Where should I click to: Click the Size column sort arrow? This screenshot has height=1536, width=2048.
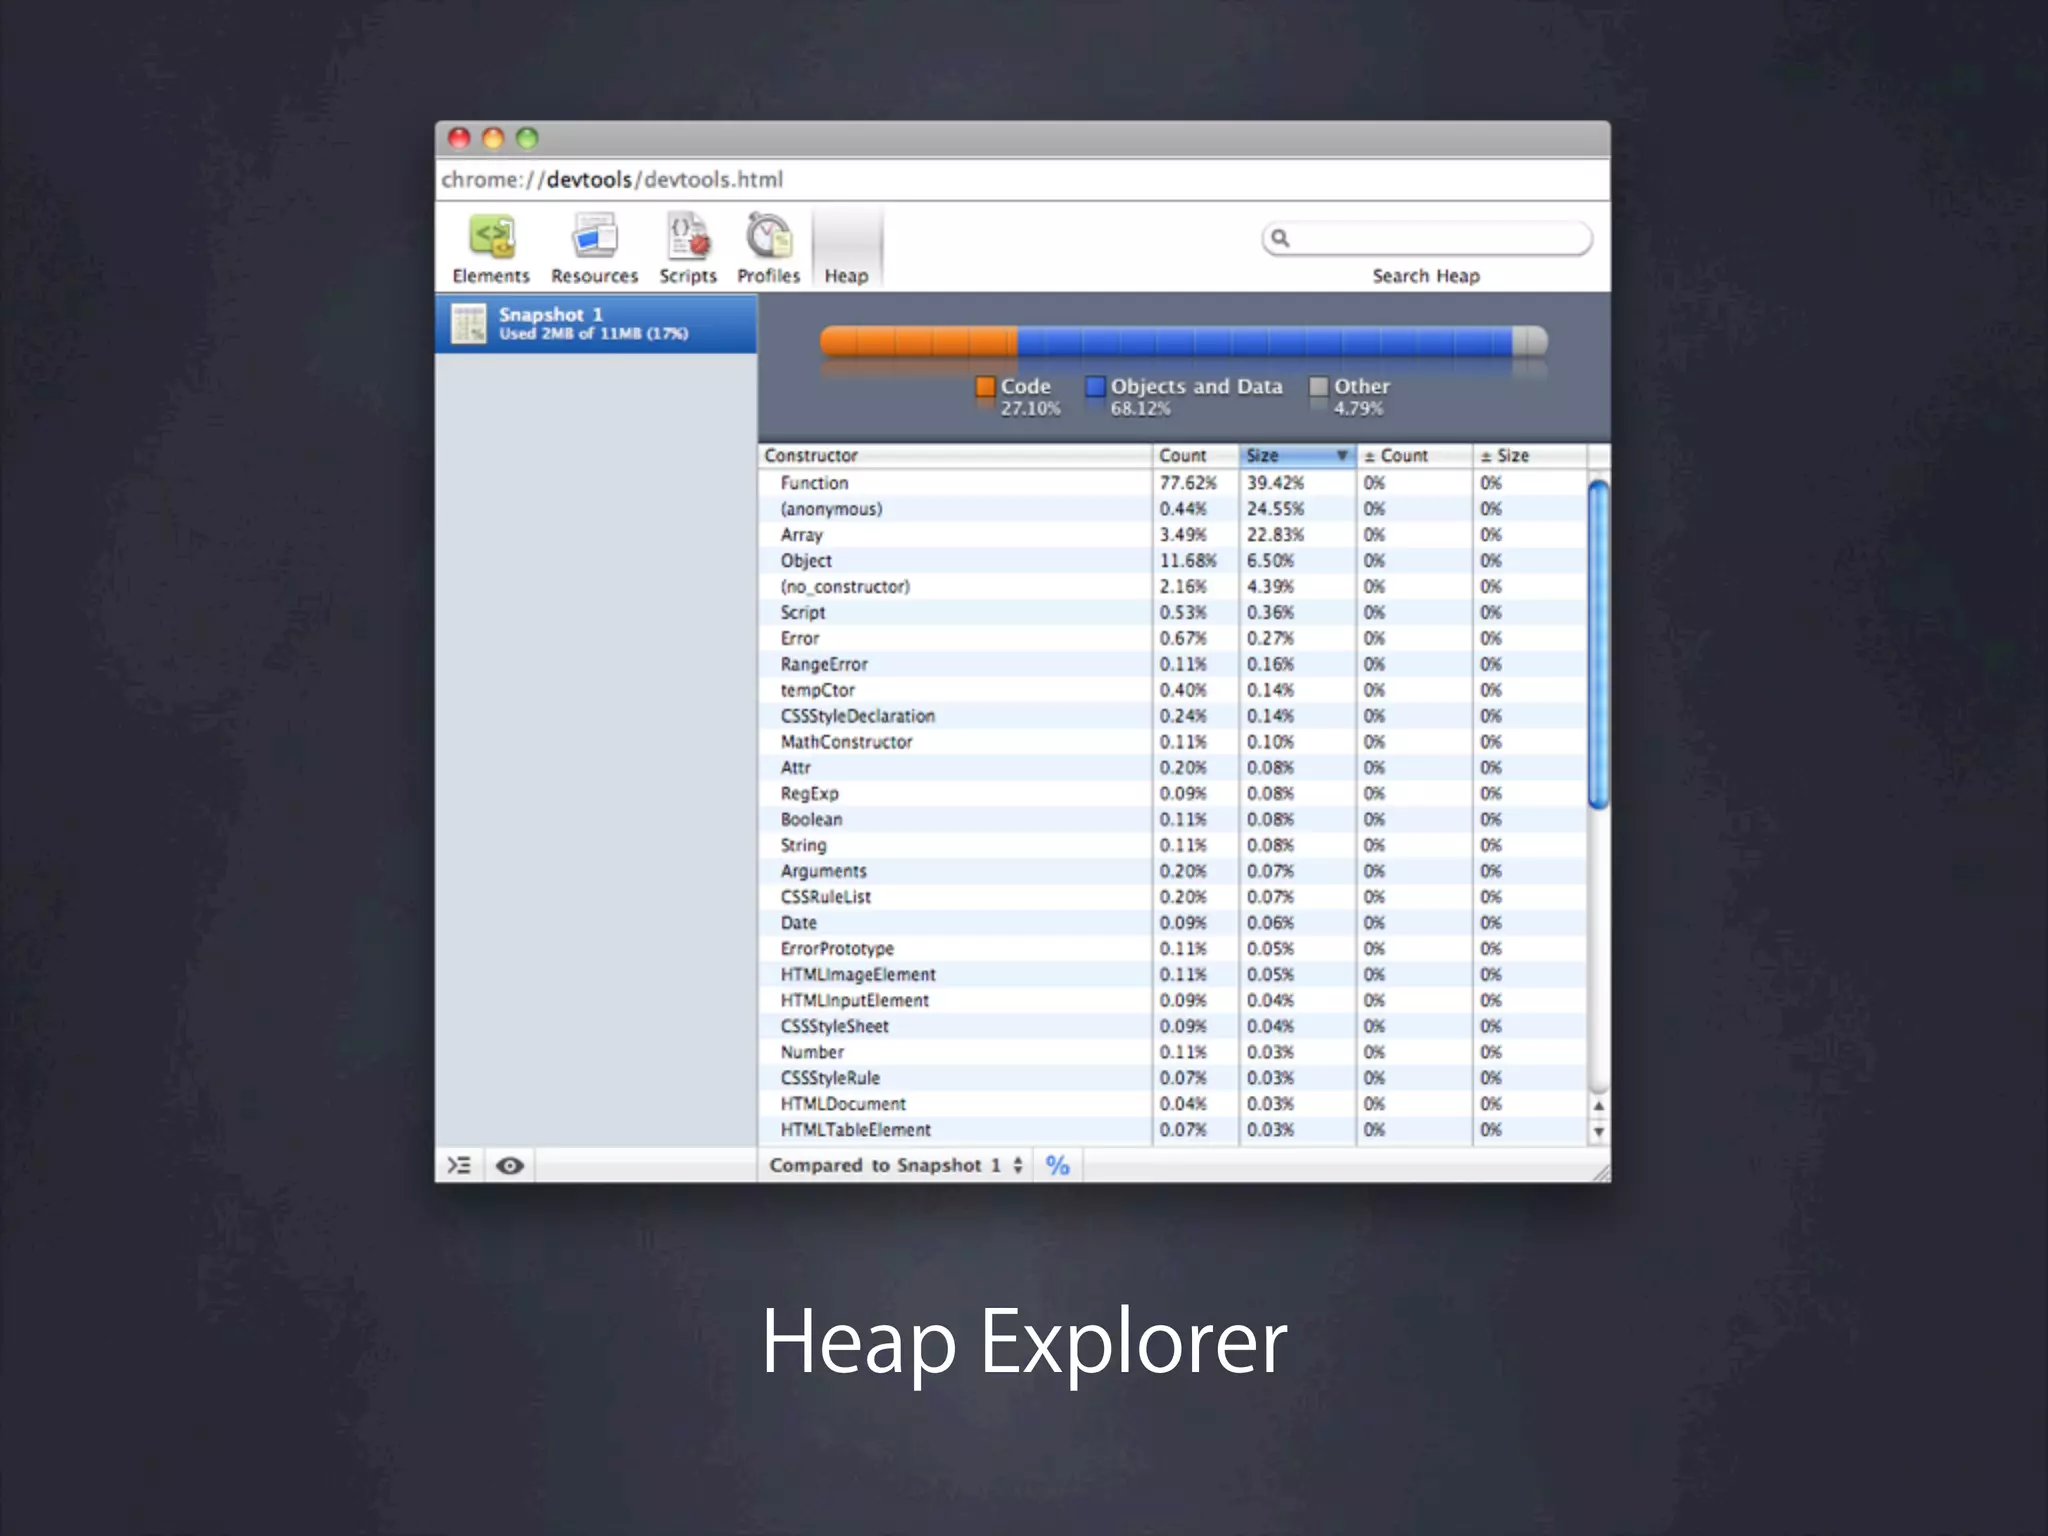point(1342,456)
